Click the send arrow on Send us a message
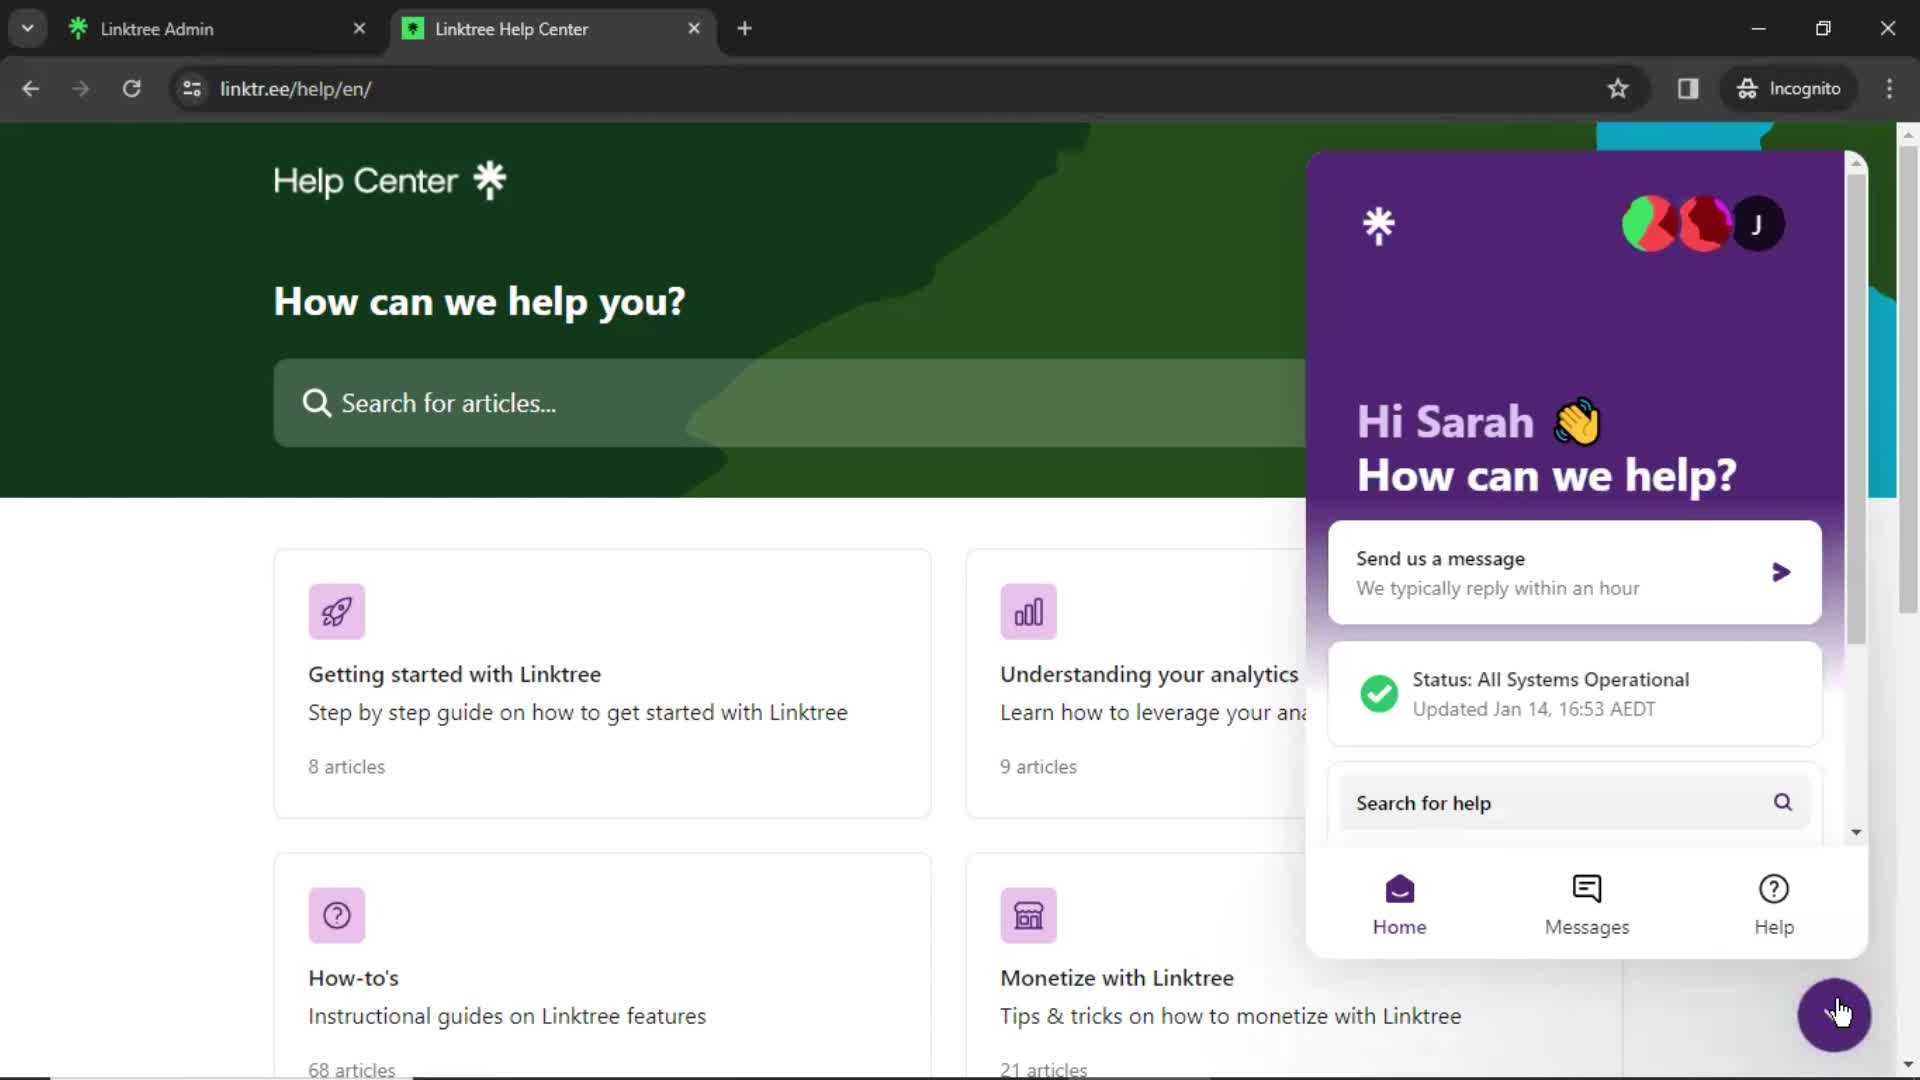Image resolution: width=1920 pixels, height=1080 pixels. [x=1781, y=572]
